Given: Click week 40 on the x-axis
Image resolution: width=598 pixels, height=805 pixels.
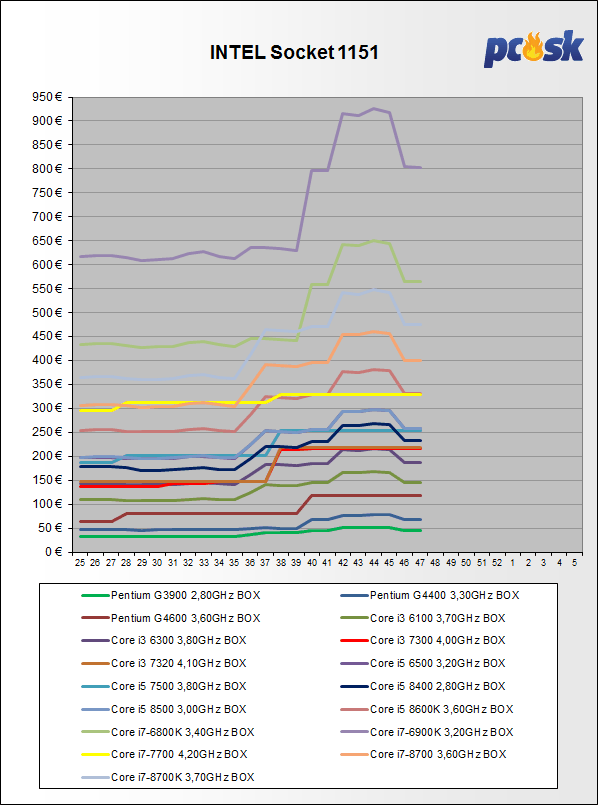Looking at the screenshot, I should 313,563.
